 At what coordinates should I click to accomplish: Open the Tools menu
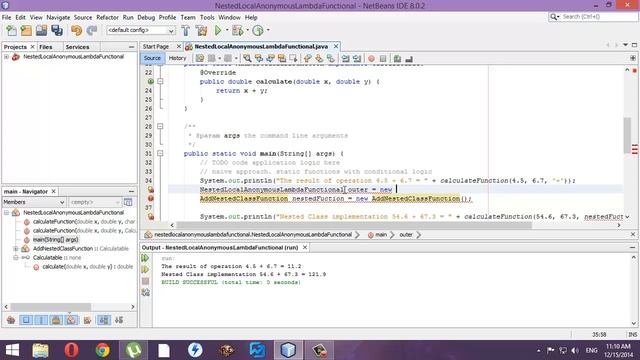[207, 18]
